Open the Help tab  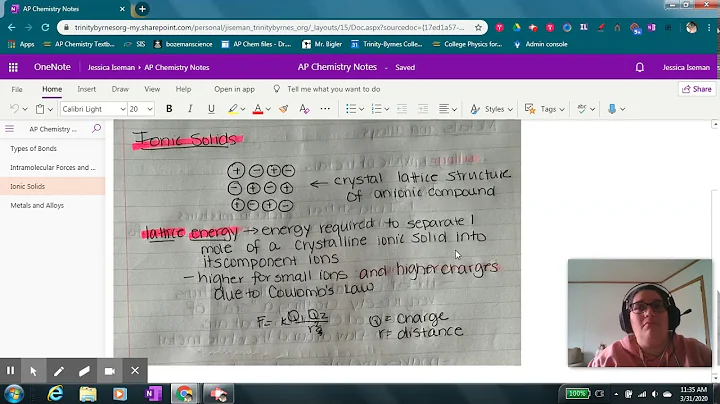coord(183,89)
